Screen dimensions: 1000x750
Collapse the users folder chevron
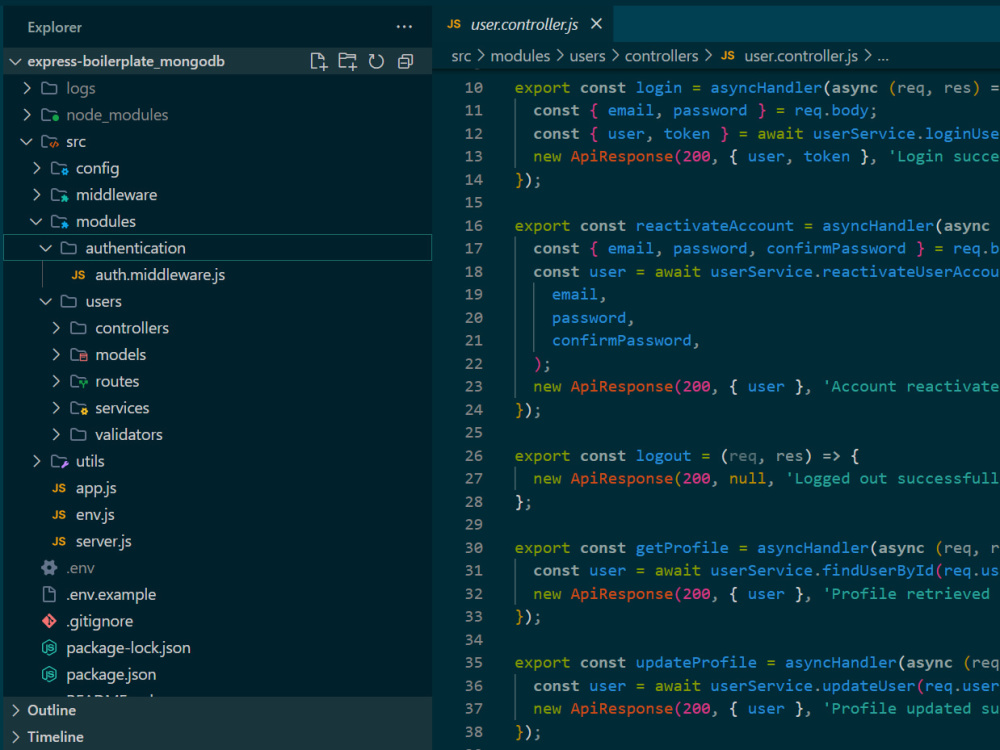click(x=46, y=302)
